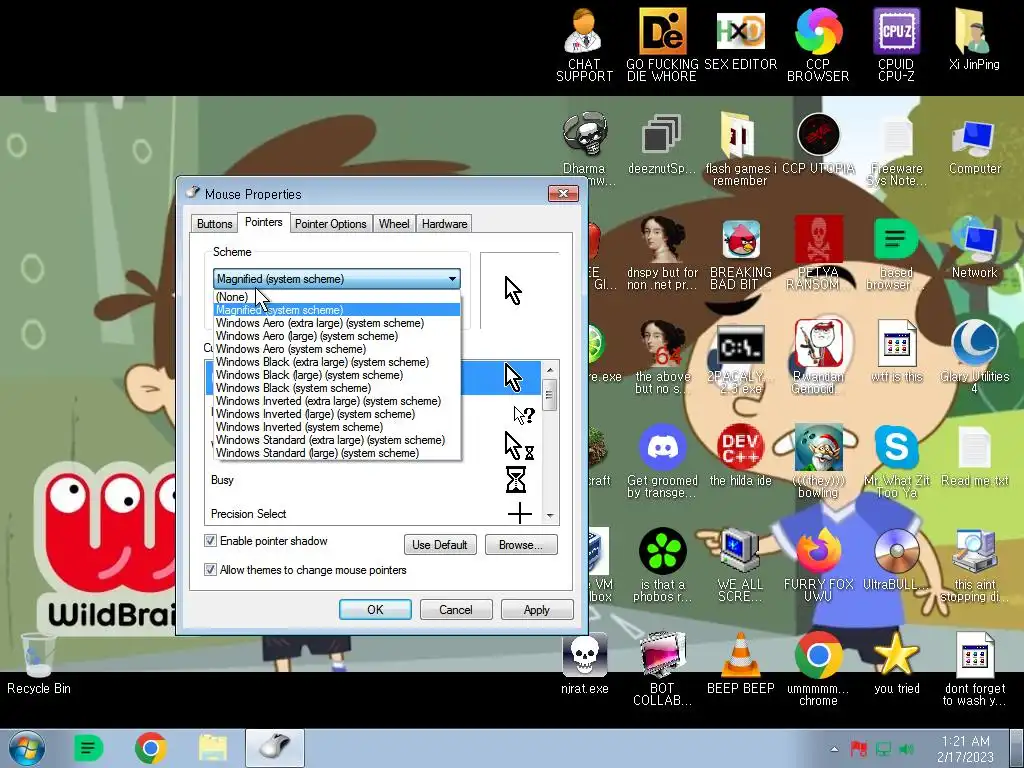Click the Mouse Properties taskbar button
This screenshot has height=768, width=1024.
(x=275, y=748)
